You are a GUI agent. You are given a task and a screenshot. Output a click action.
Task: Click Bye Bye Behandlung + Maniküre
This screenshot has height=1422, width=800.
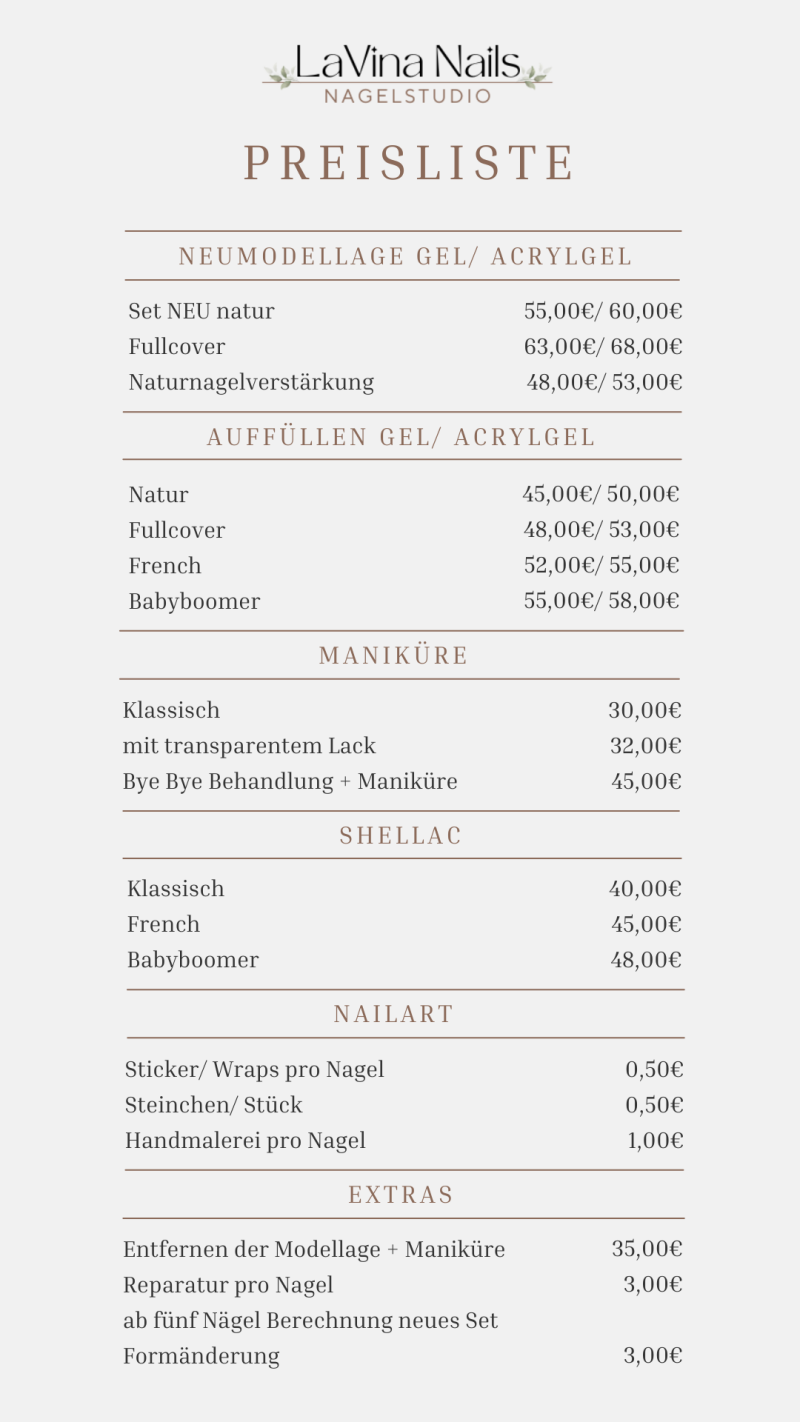point(290,782)
